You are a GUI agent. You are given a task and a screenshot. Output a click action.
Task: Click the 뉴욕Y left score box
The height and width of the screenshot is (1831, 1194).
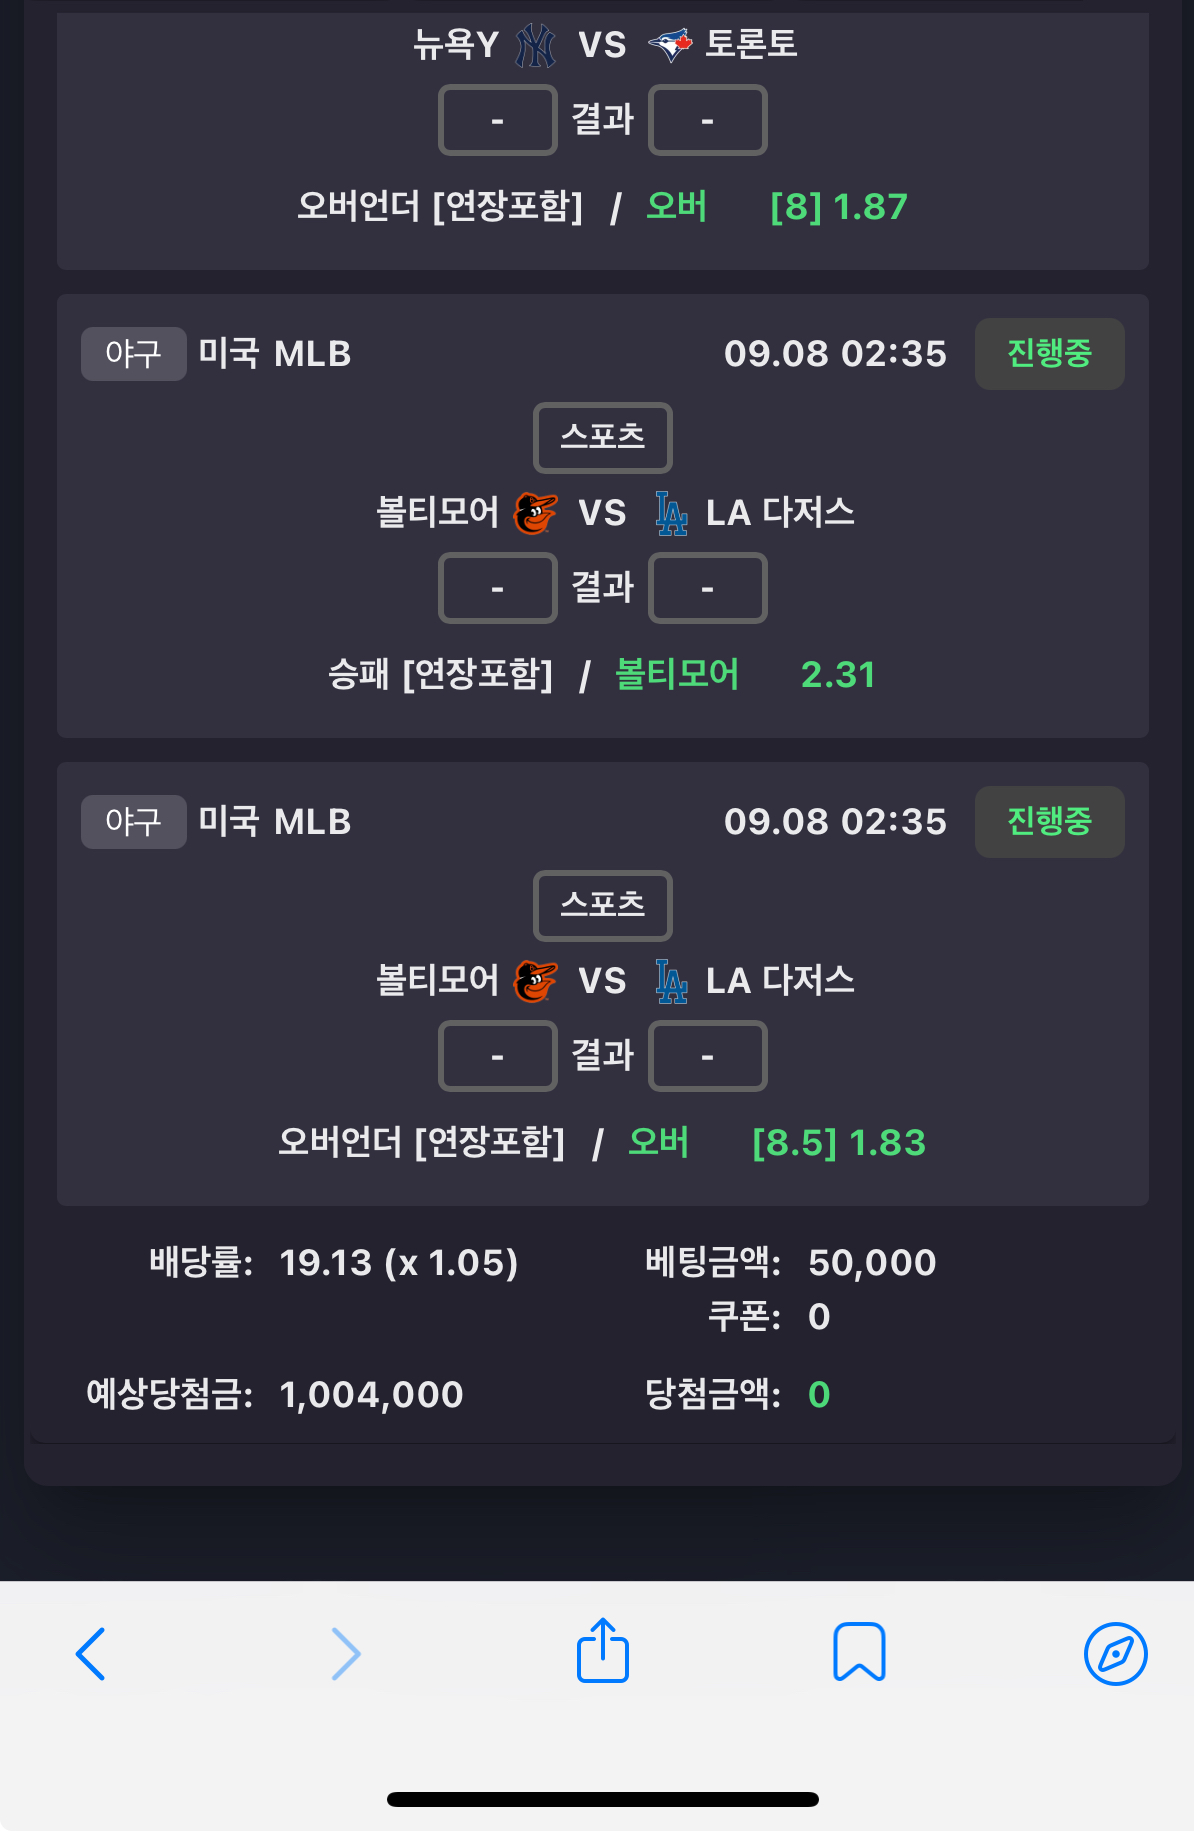498,120
